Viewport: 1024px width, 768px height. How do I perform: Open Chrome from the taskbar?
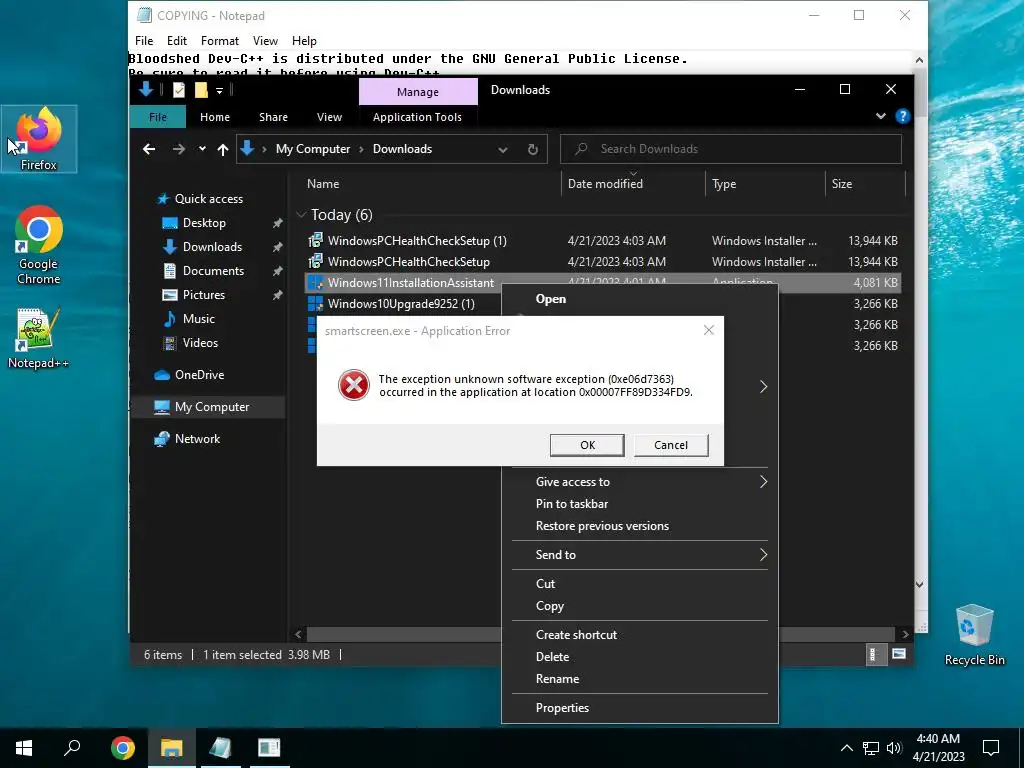[x=122, y=748]
